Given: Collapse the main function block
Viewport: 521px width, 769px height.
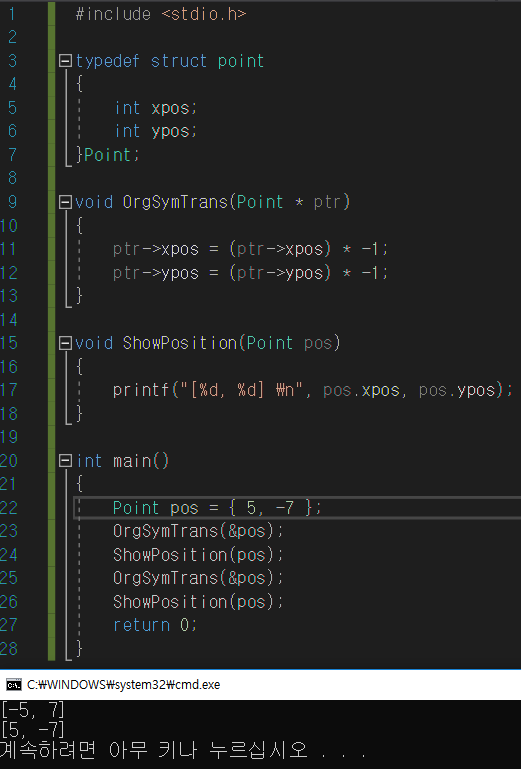Looking at the screenshot, I should coord(65,461).
